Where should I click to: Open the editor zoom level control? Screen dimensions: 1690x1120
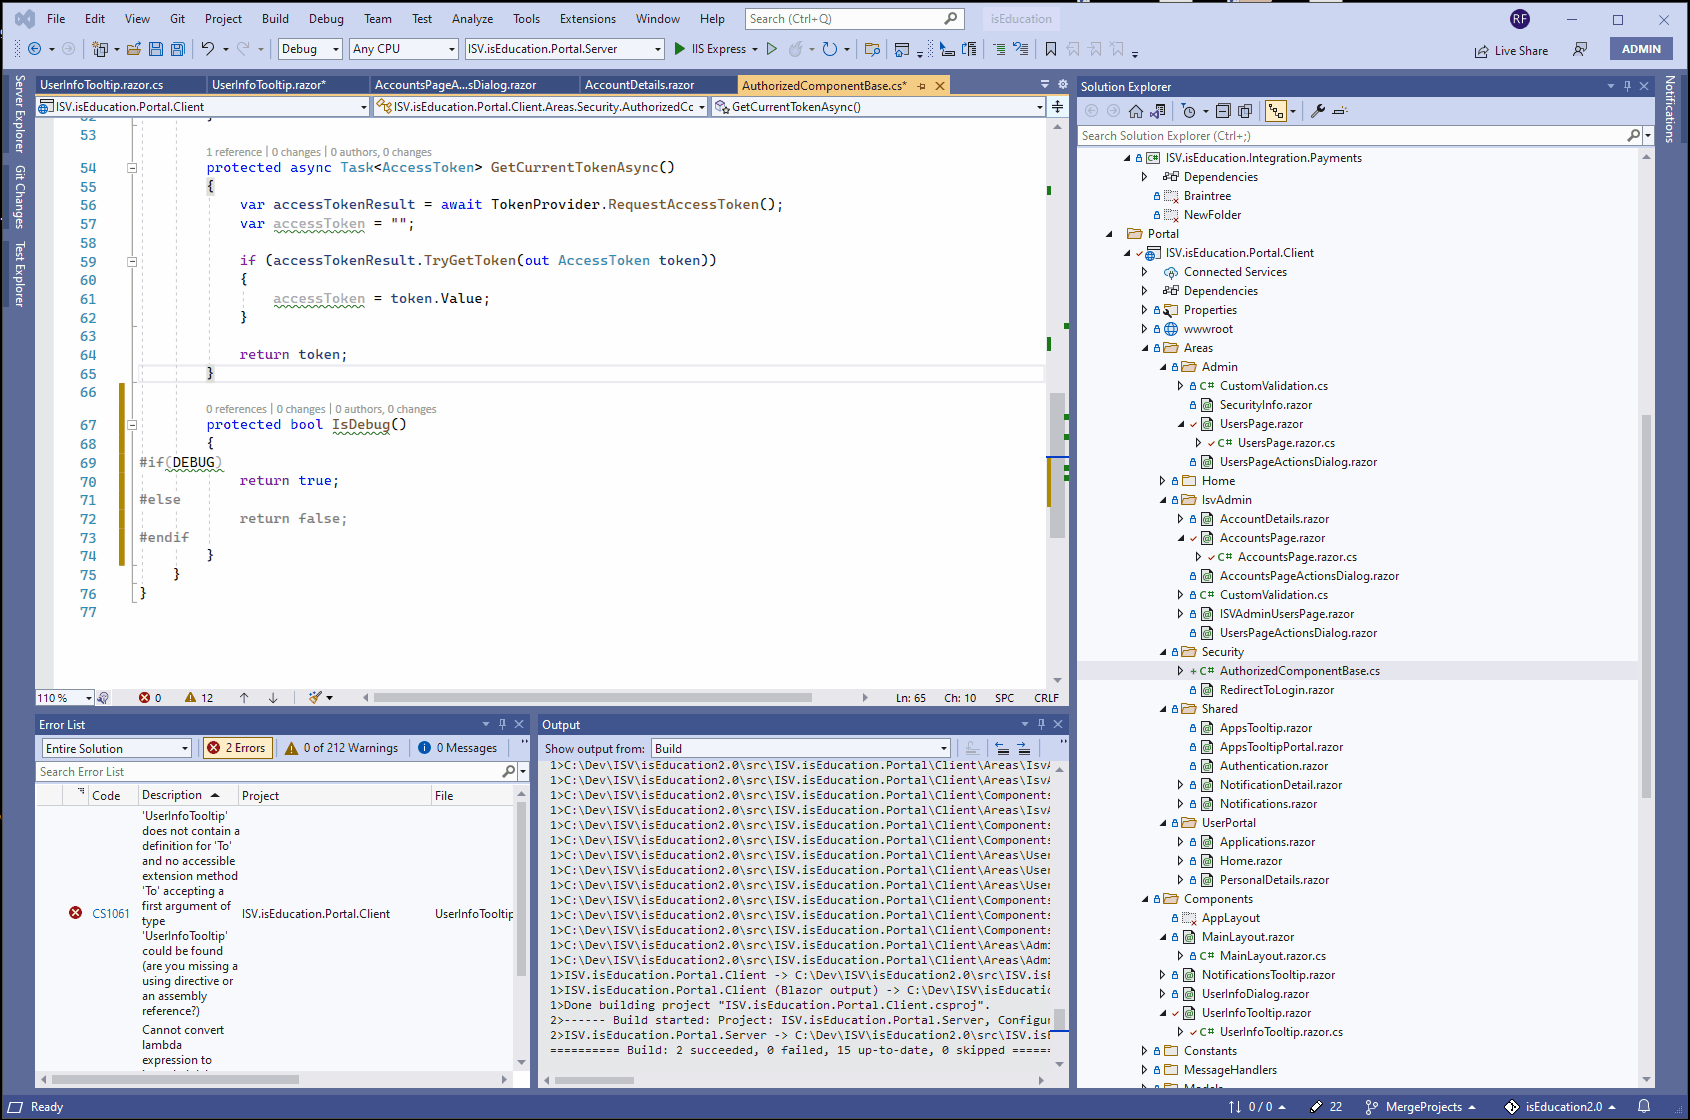[x=63, y=697]
